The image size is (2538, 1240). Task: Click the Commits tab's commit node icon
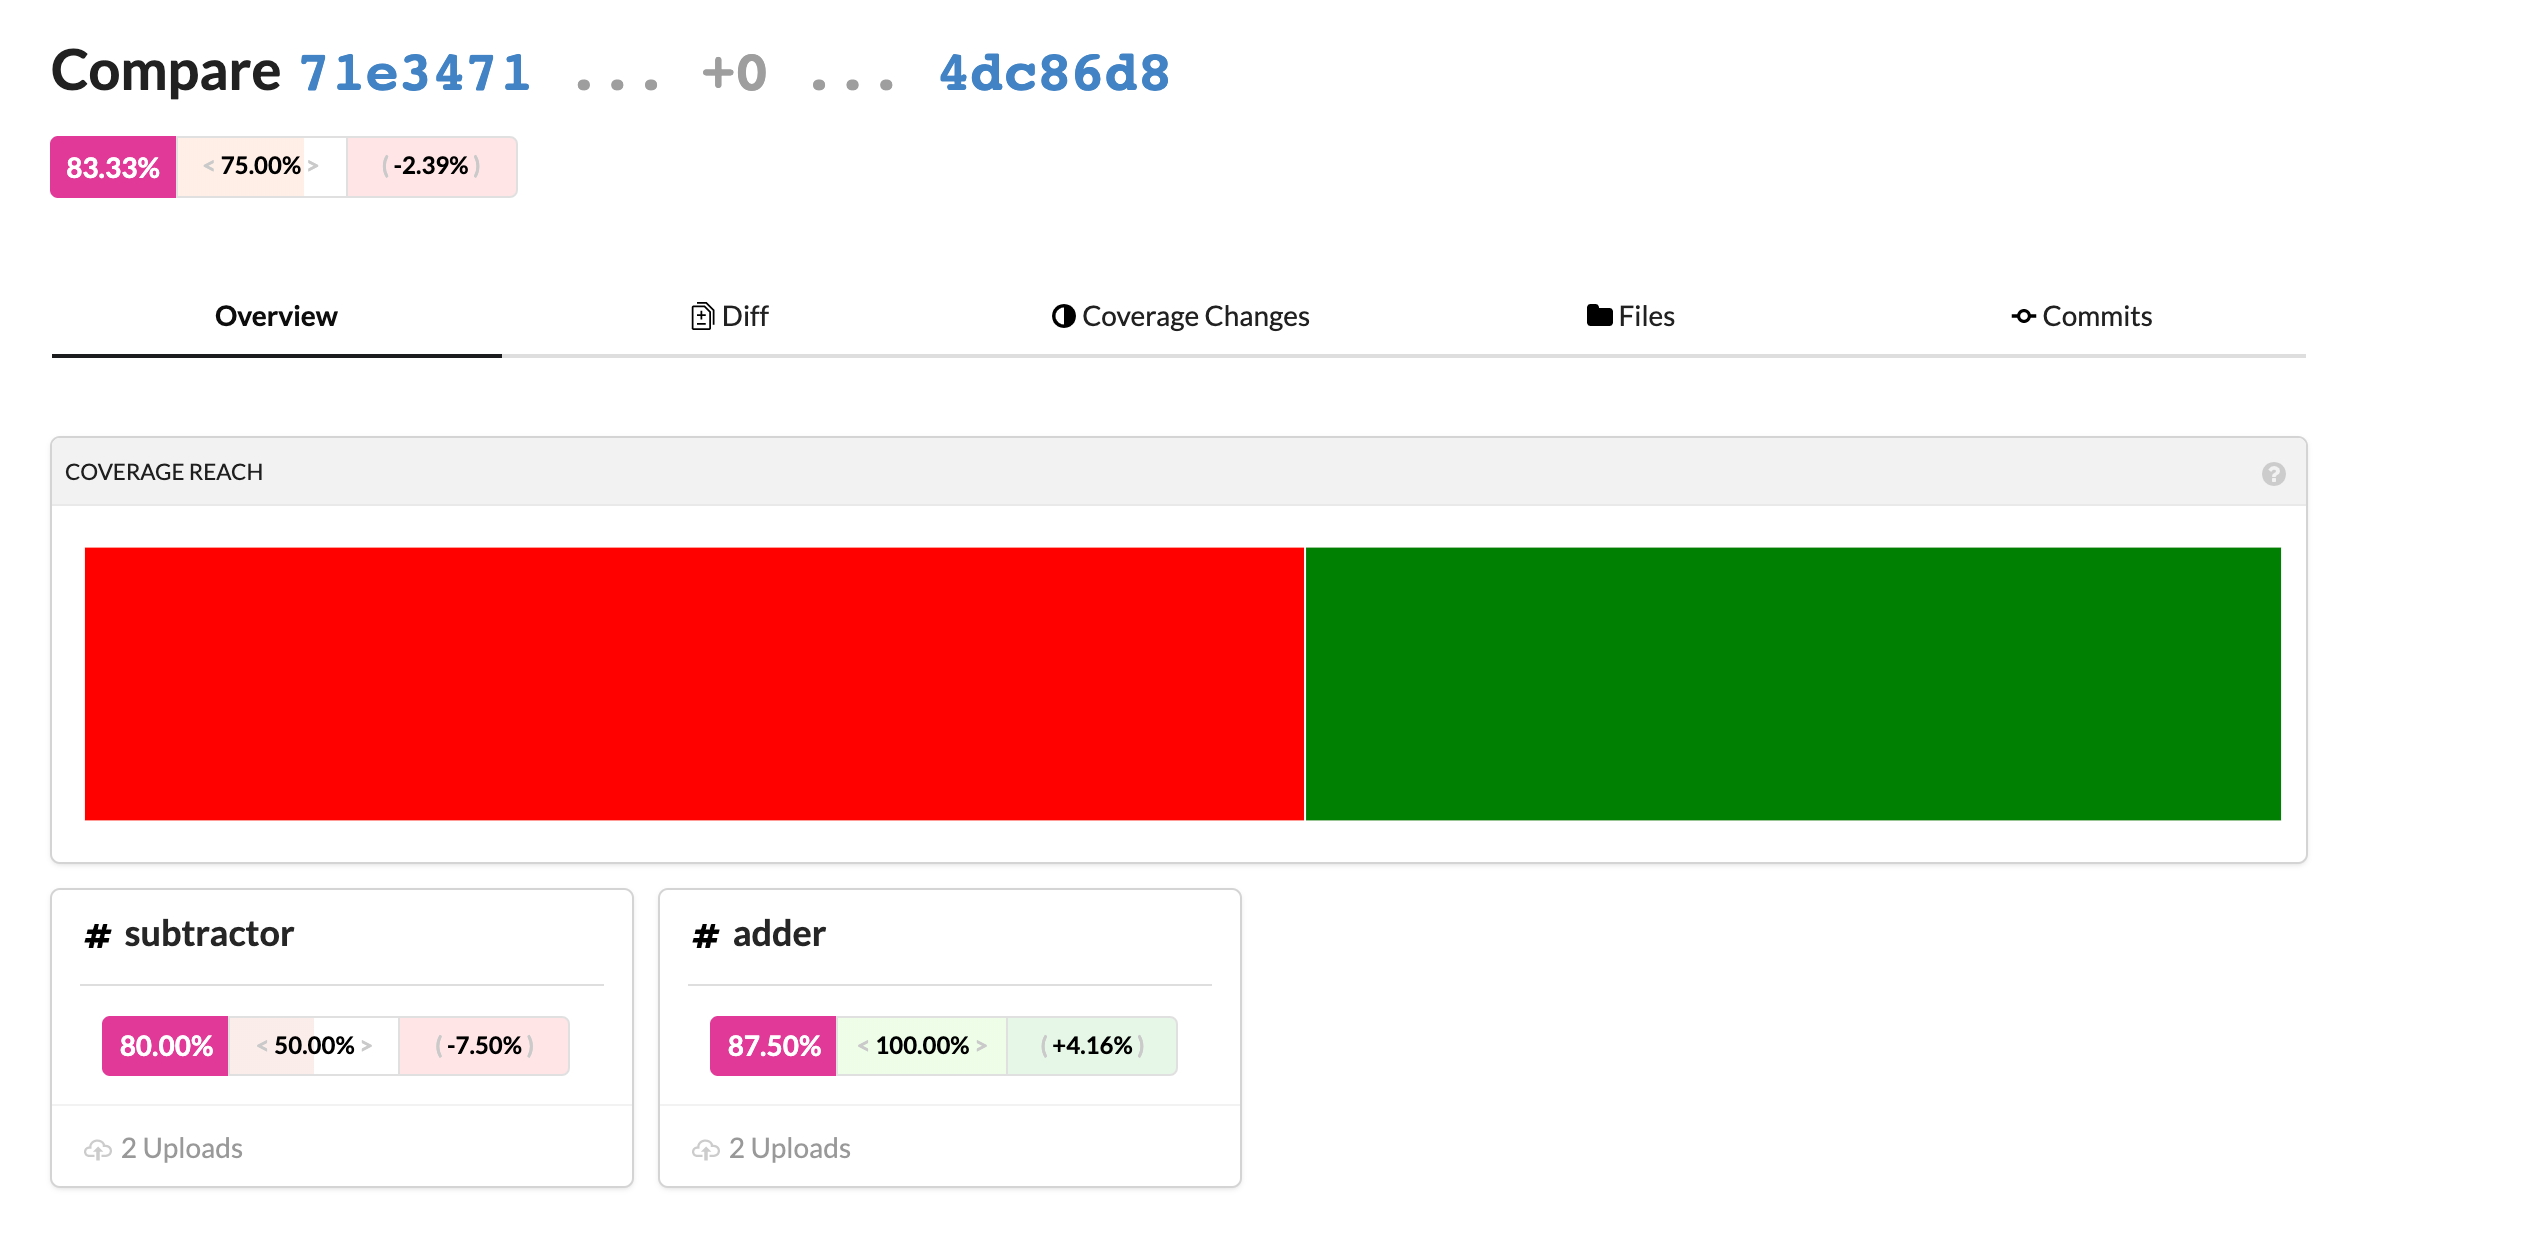click(x=2023, y=316)
